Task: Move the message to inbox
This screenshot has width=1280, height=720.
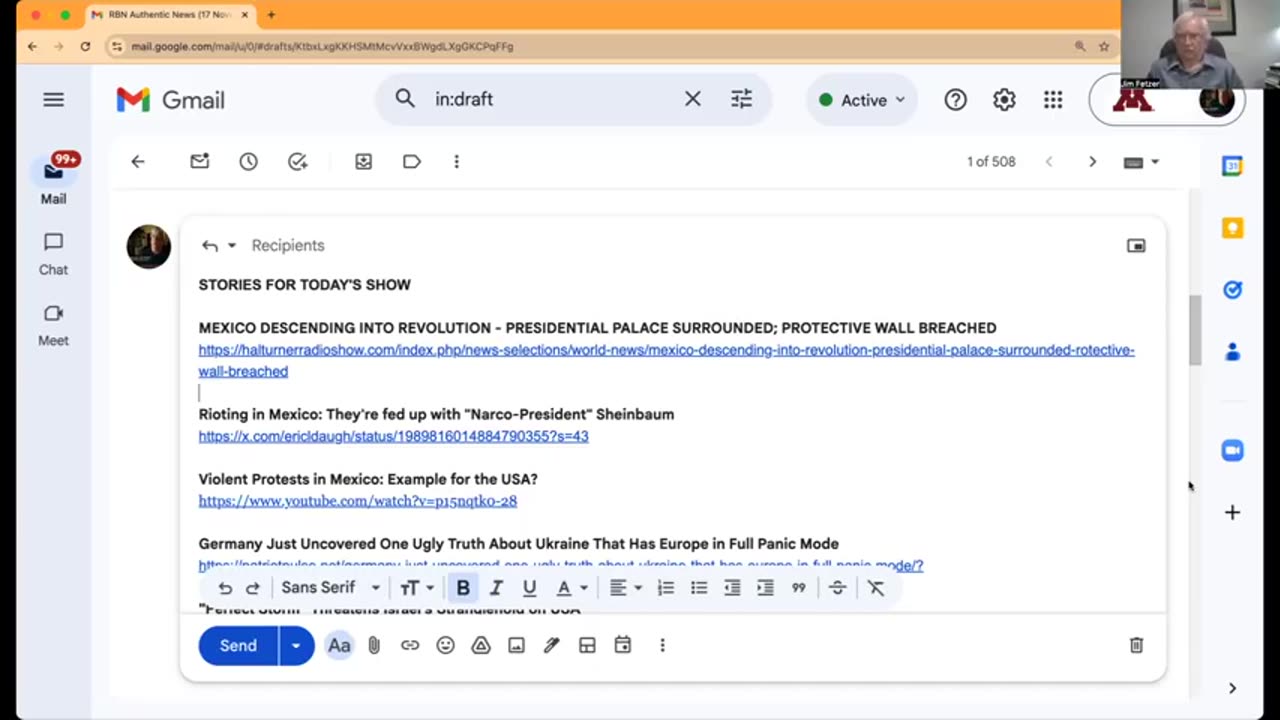Action: point(363,162)
